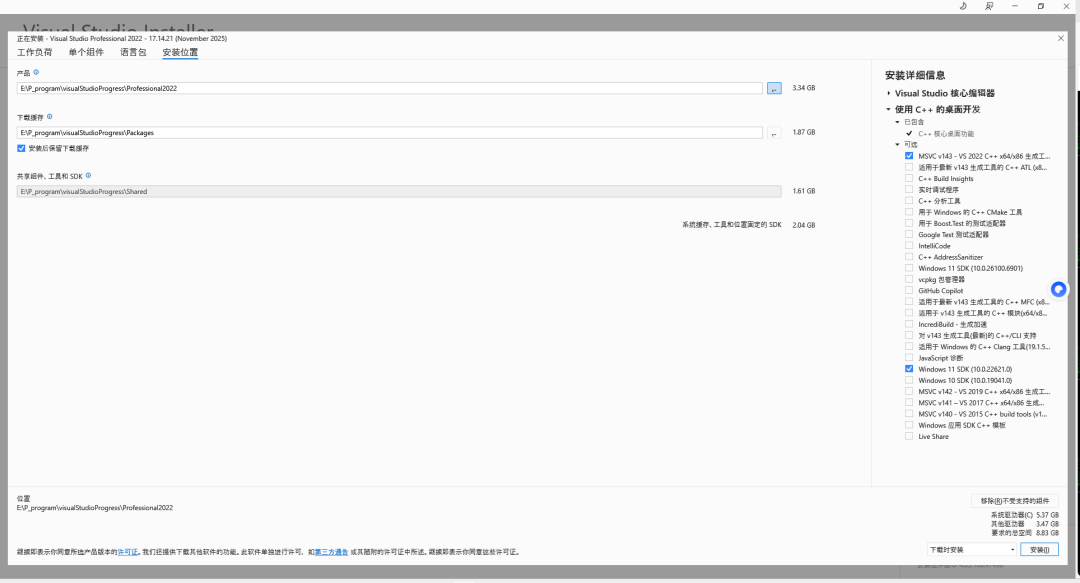Check the C++ 分析工具 component
Viewport: 1080px width, 583px height.
click(x=909, y=201)
